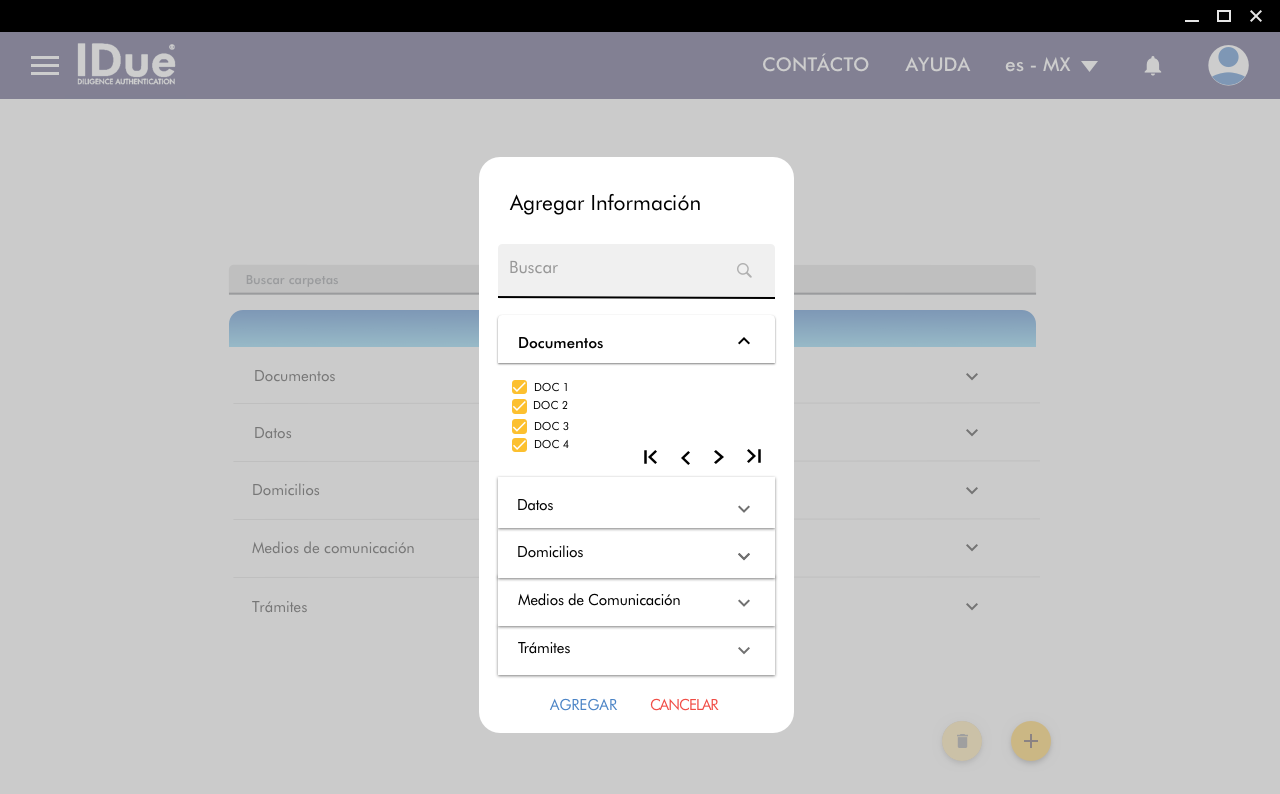Open the user profile avatar
Screen dimensions: 1280x794
(1227, 66)
